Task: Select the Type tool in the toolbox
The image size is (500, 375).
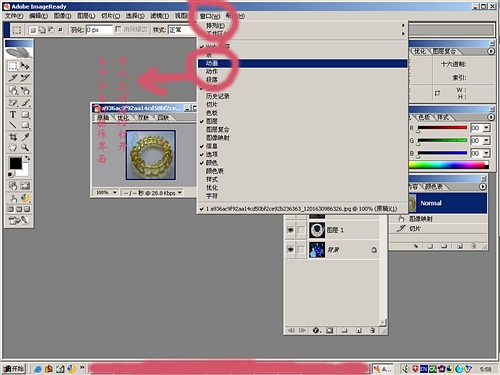Action: click(13, 114)
